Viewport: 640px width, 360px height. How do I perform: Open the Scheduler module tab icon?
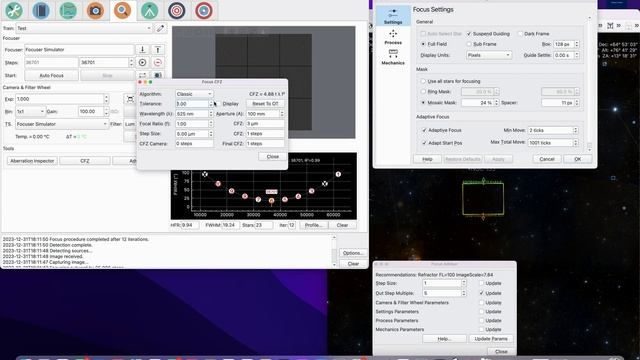pos(41,11)
